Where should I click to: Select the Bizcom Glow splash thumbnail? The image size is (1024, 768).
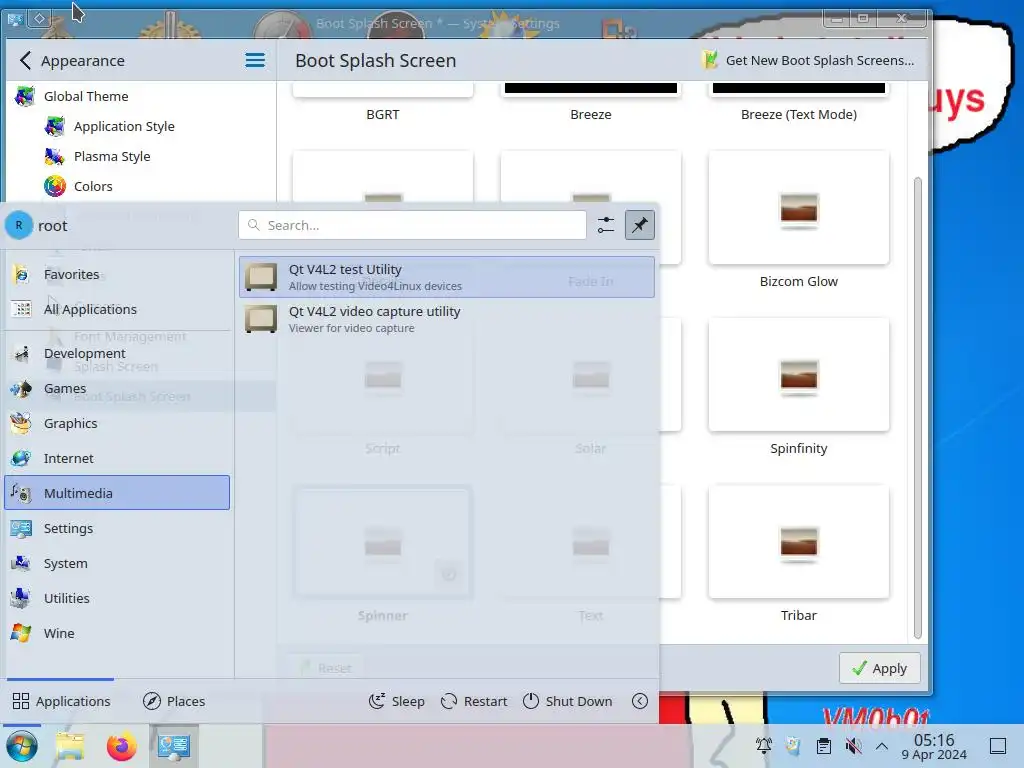coord(799,208)
